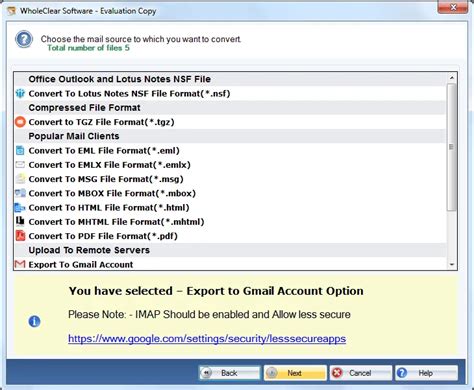Viewport: 474px width, 390px height.
Task: Click the HTML file format icon
Action: [20, 207]
